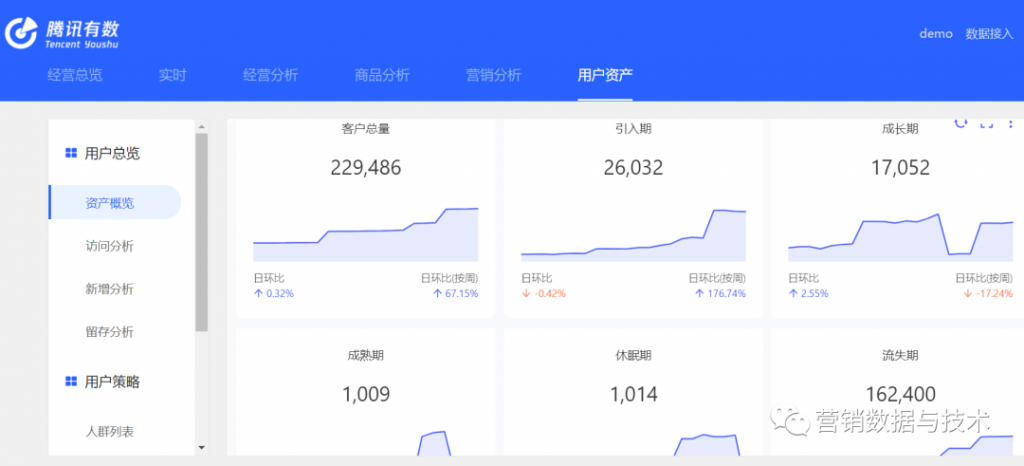This screenshot has width=1024, height=466.
Task: Click the 用户总览 grid icon
Action: 71,153
